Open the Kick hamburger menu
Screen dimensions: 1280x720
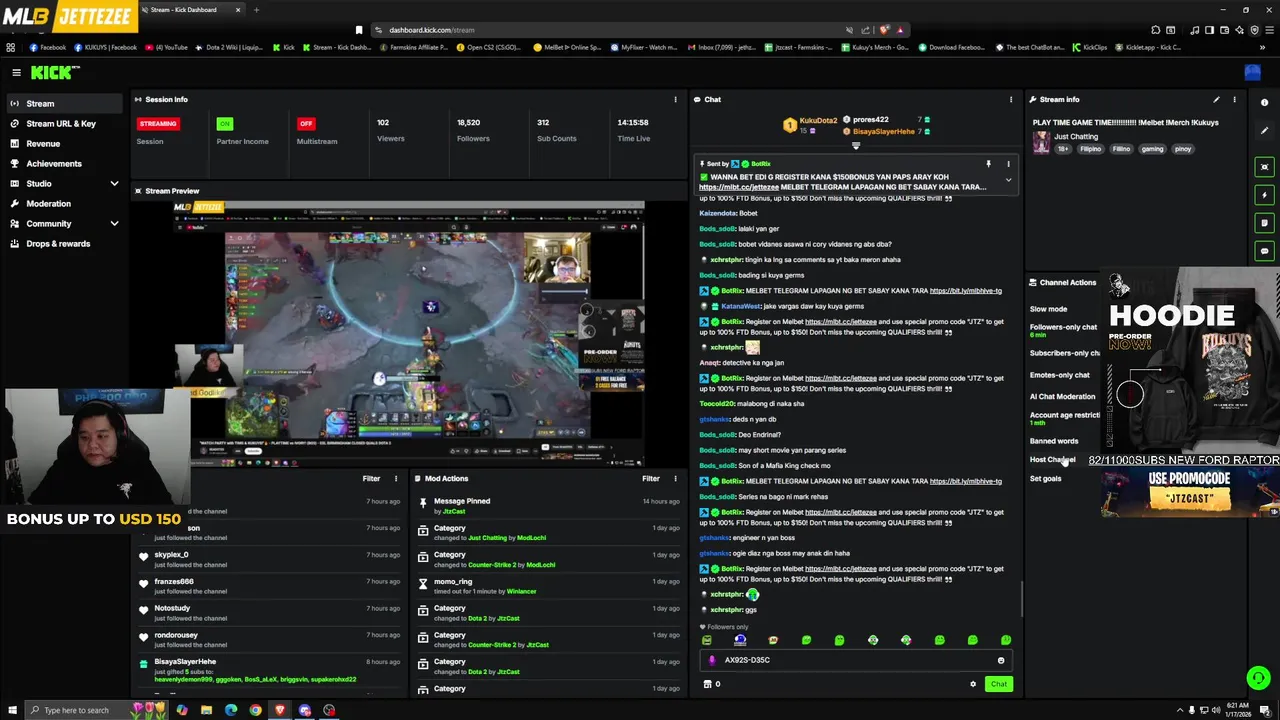[16, 72]
